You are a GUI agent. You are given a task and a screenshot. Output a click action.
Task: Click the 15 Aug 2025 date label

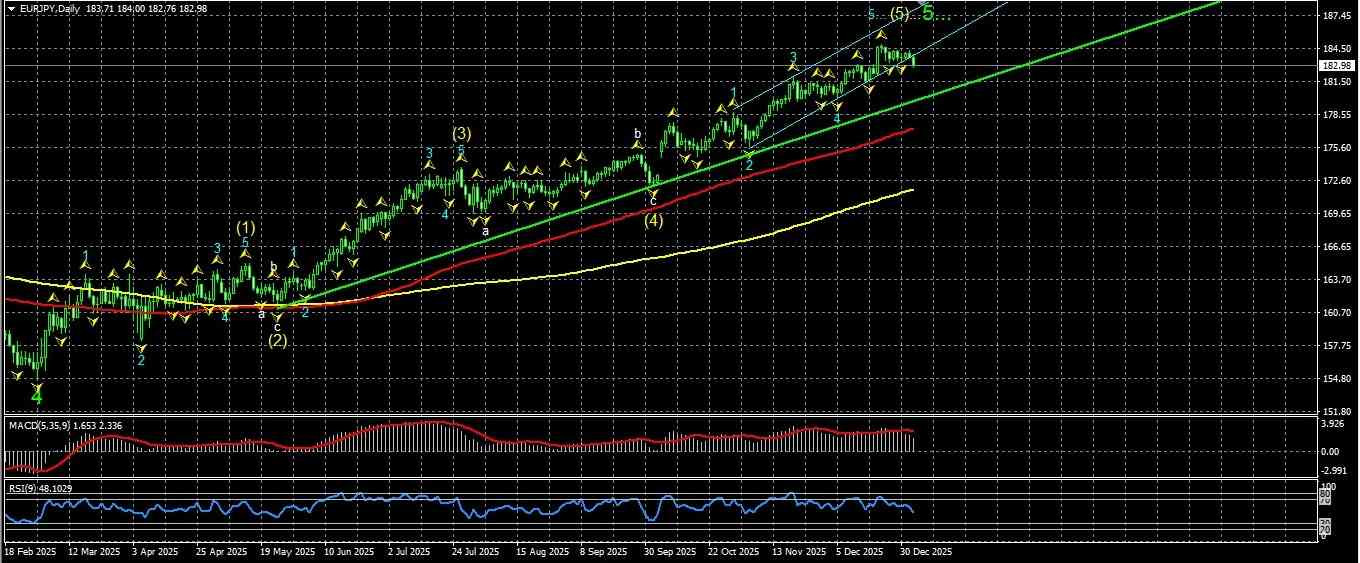(x=541, y=551)
